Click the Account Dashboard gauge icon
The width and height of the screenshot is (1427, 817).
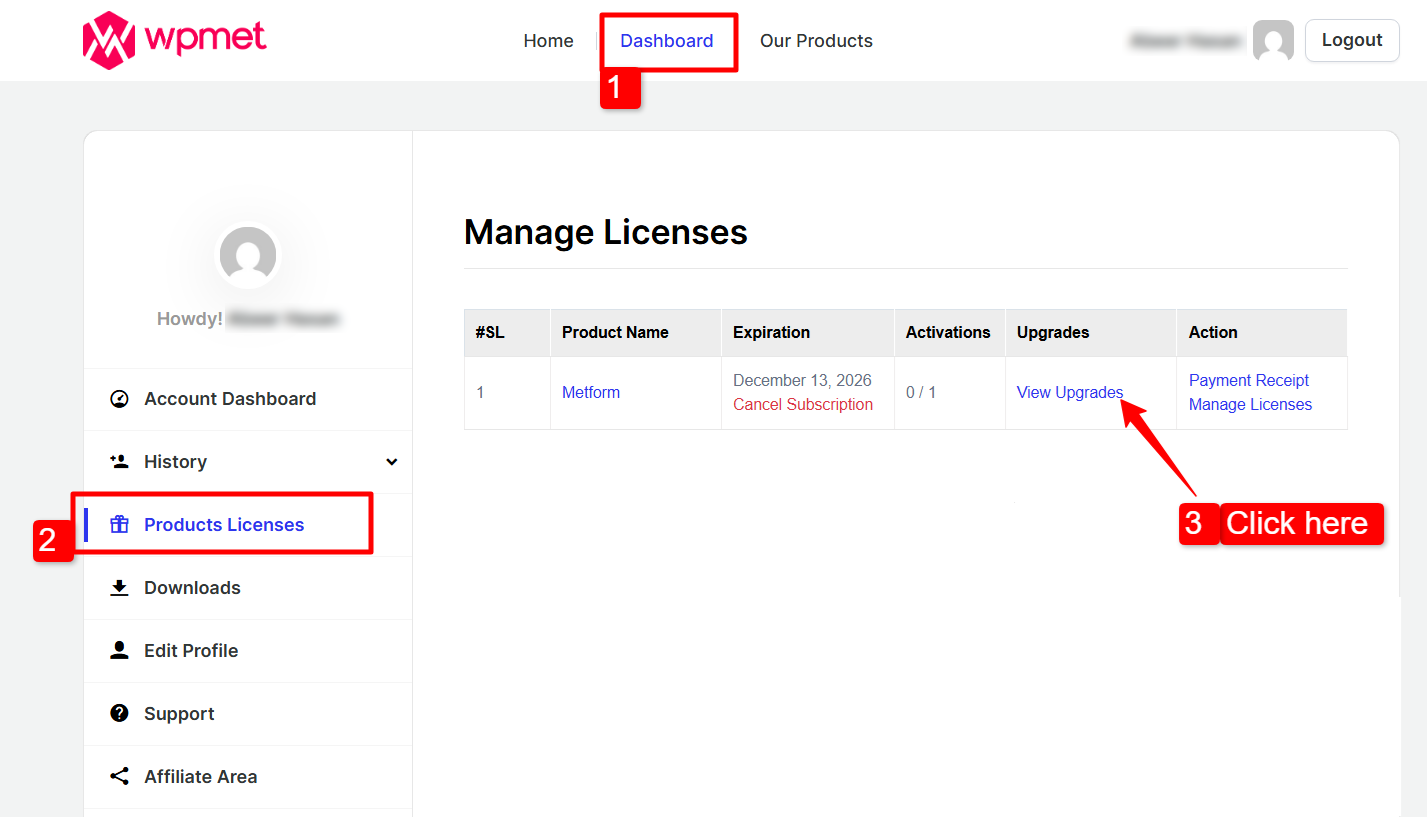pyautogui.click(x=119, y=399)
